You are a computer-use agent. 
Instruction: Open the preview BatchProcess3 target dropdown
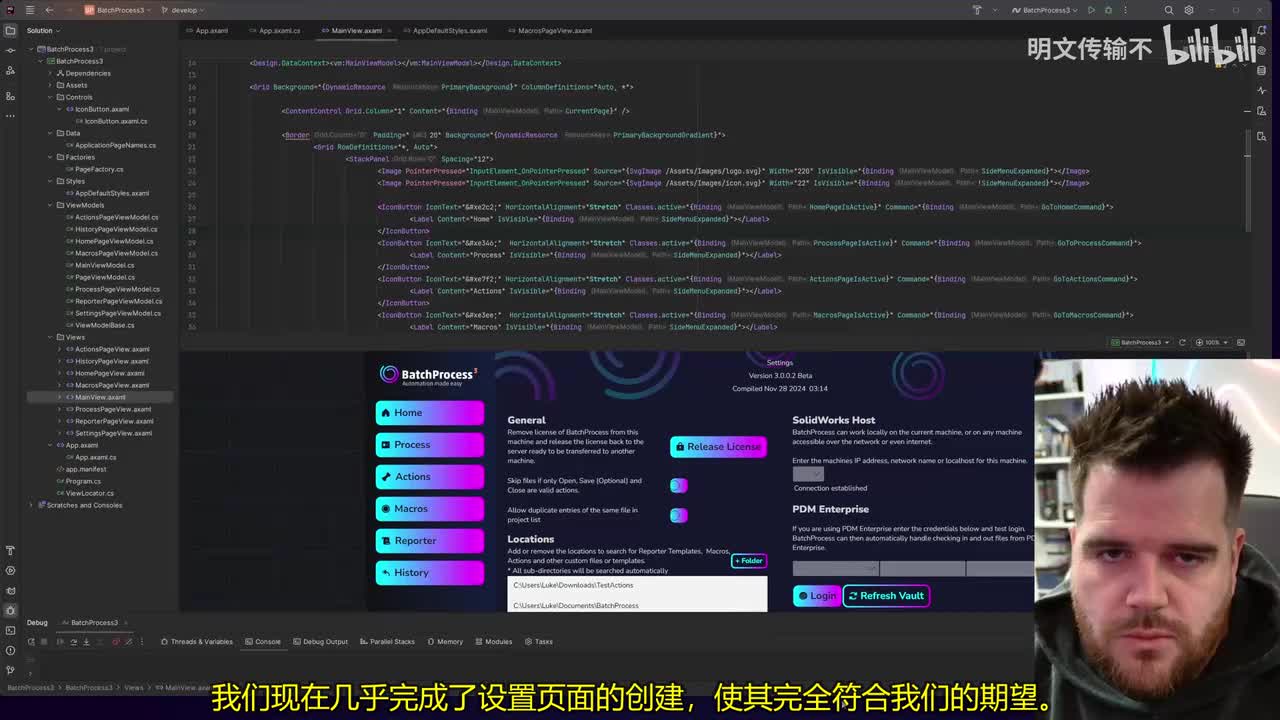click(1142, 342)
